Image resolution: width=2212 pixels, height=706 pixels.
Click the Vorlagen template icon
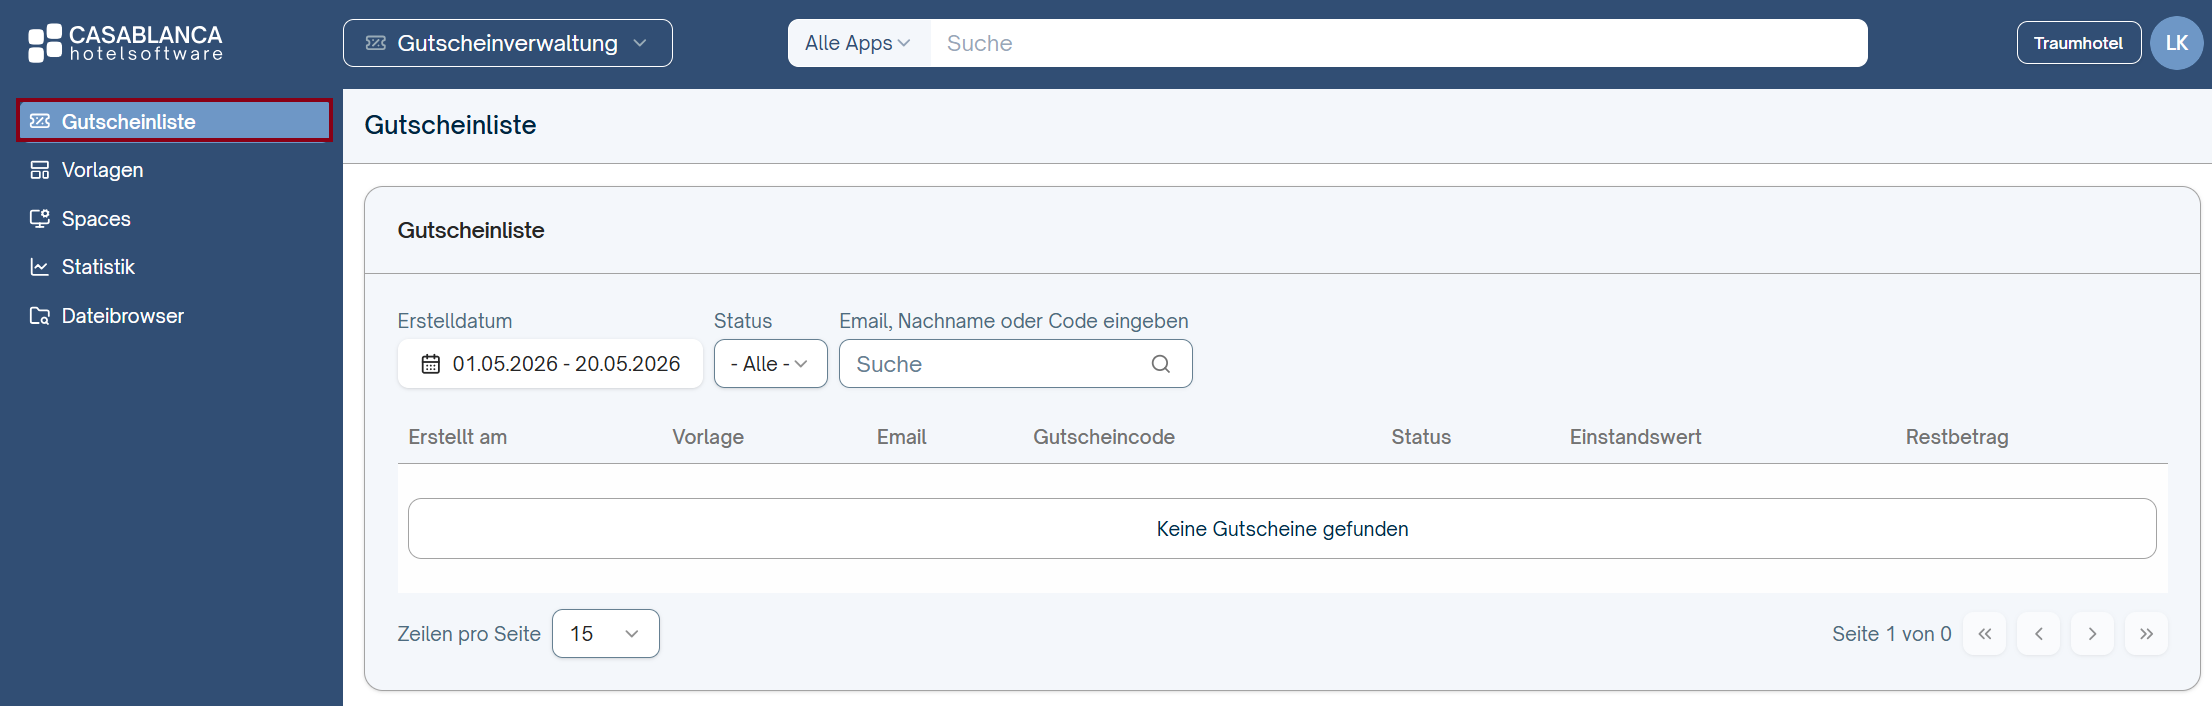point(40,170)
